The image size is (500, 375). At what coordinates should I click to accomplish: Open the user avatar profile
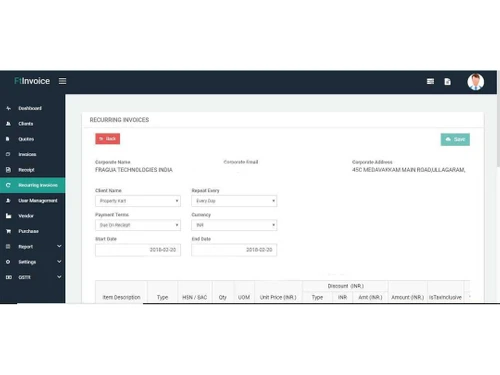point(475,82)
